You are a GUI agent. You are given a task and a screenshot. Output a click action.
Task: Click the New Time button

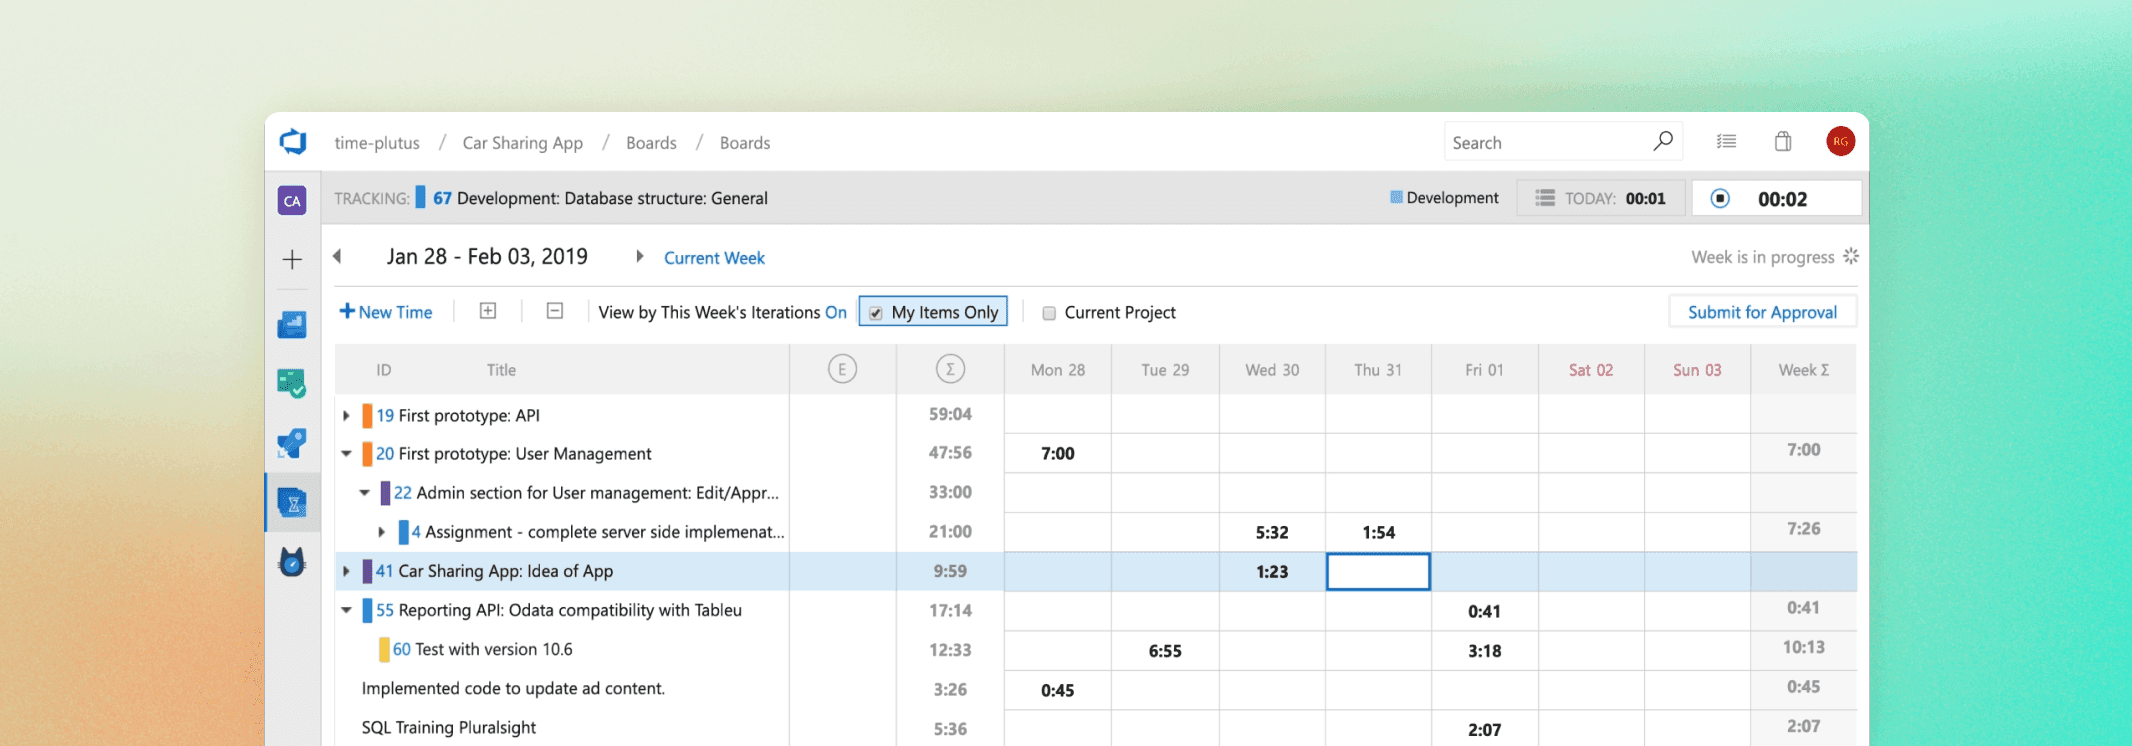point(386,312)
